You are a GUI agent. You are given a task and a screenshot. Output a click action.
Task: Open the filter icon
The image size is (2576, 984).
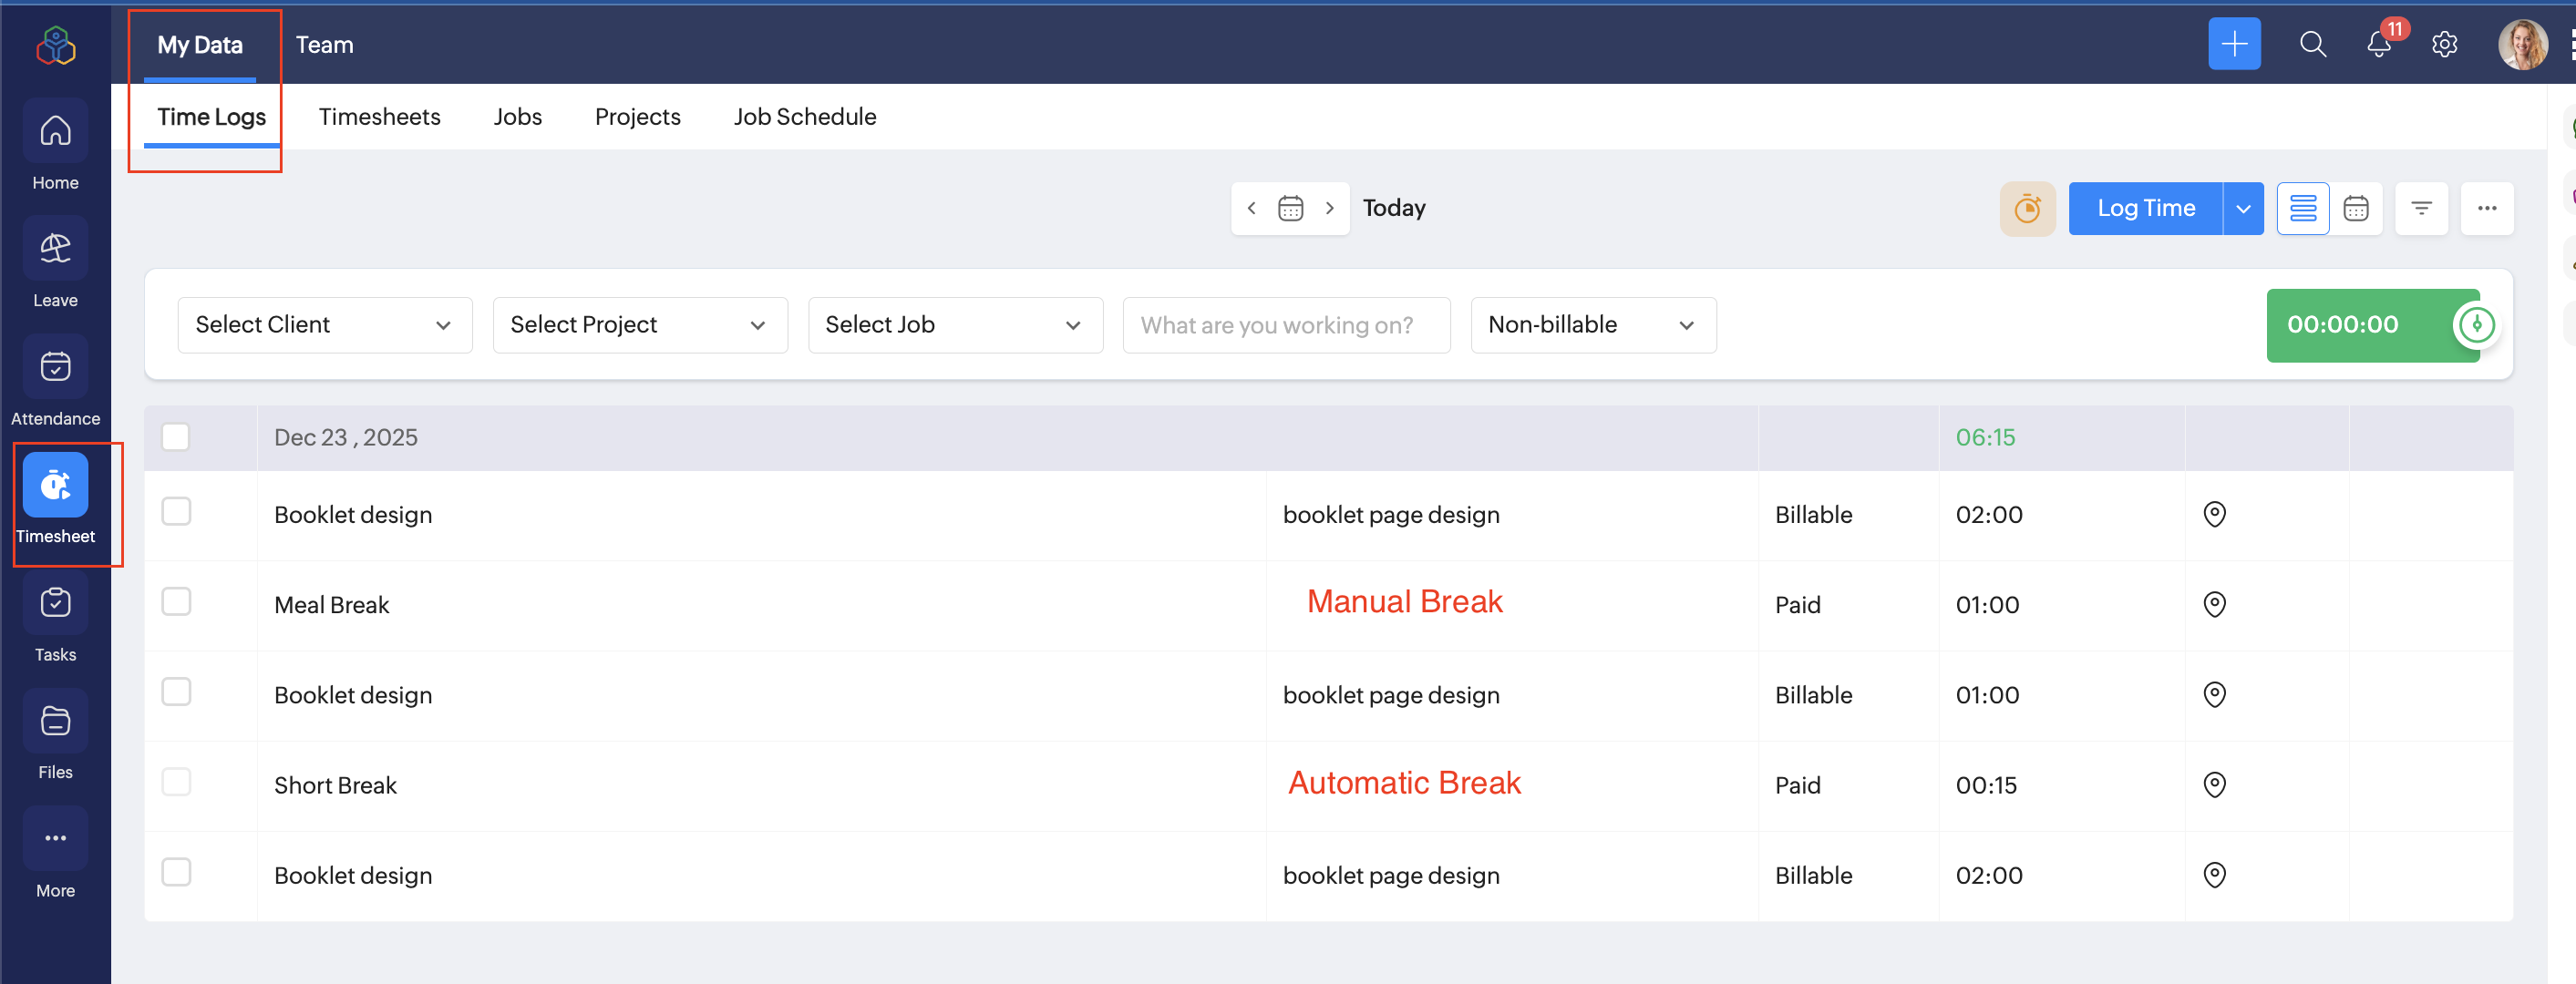(x=2421, y=209)
